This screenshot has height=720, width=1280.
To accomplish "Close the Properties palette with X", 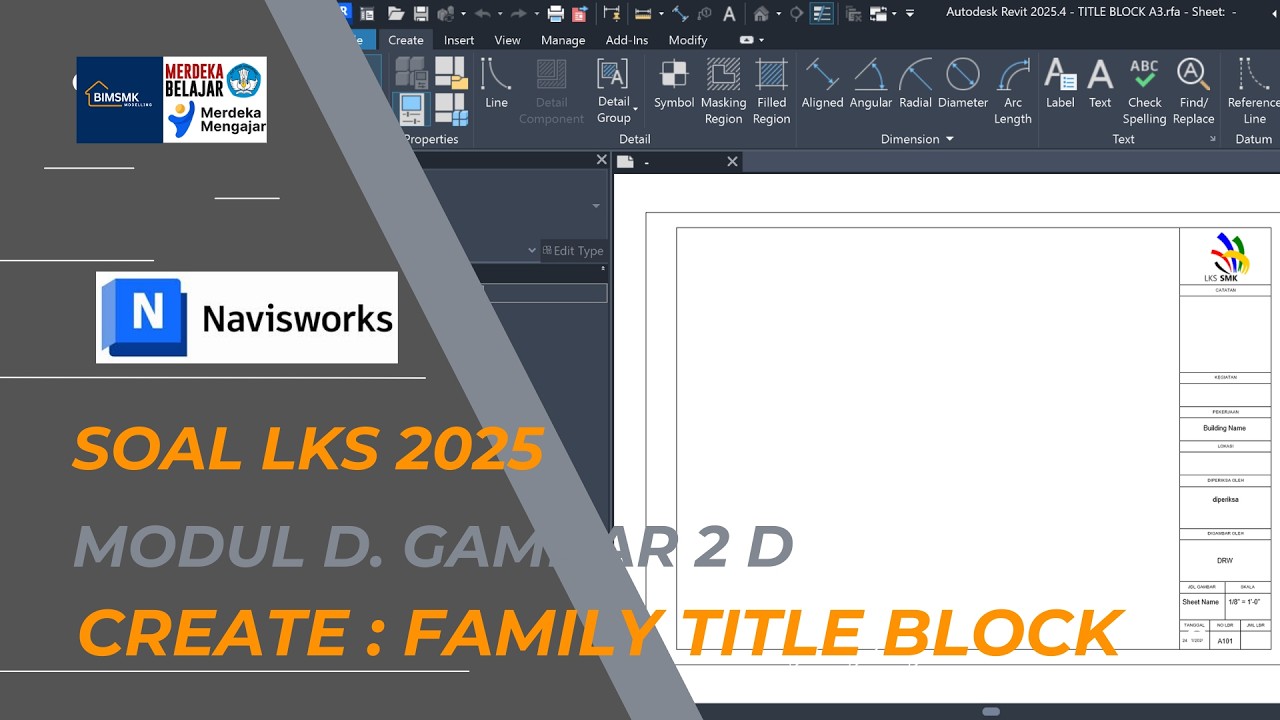I will pos(601,160).
